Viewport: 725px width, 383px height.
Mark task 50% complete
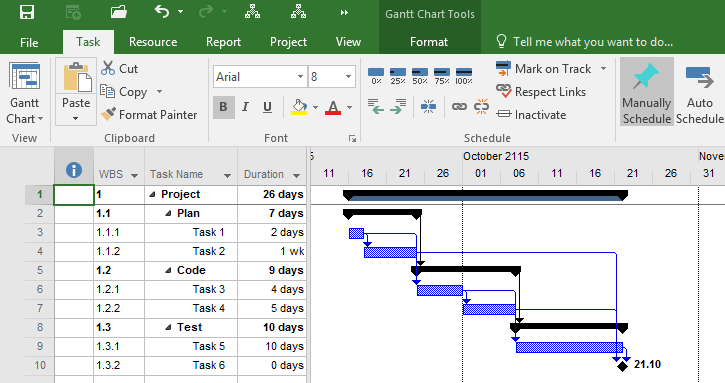pos(420,76)
